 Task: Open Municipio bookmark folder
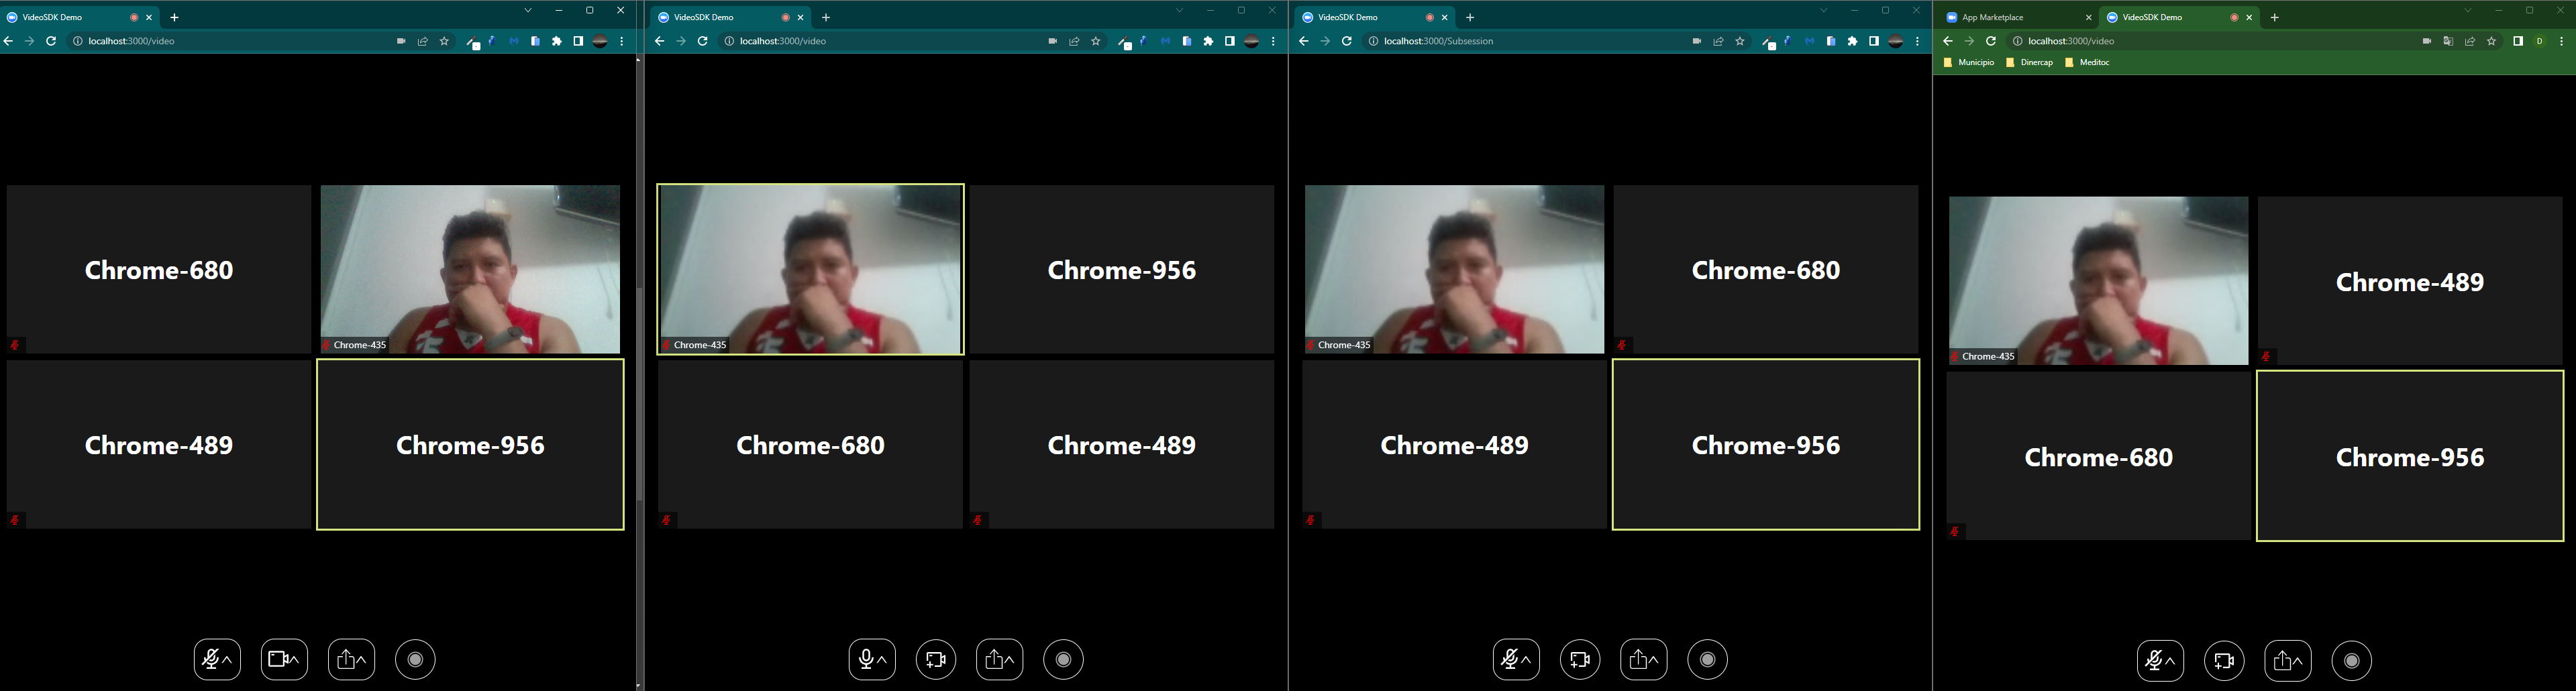(1968, 62)
